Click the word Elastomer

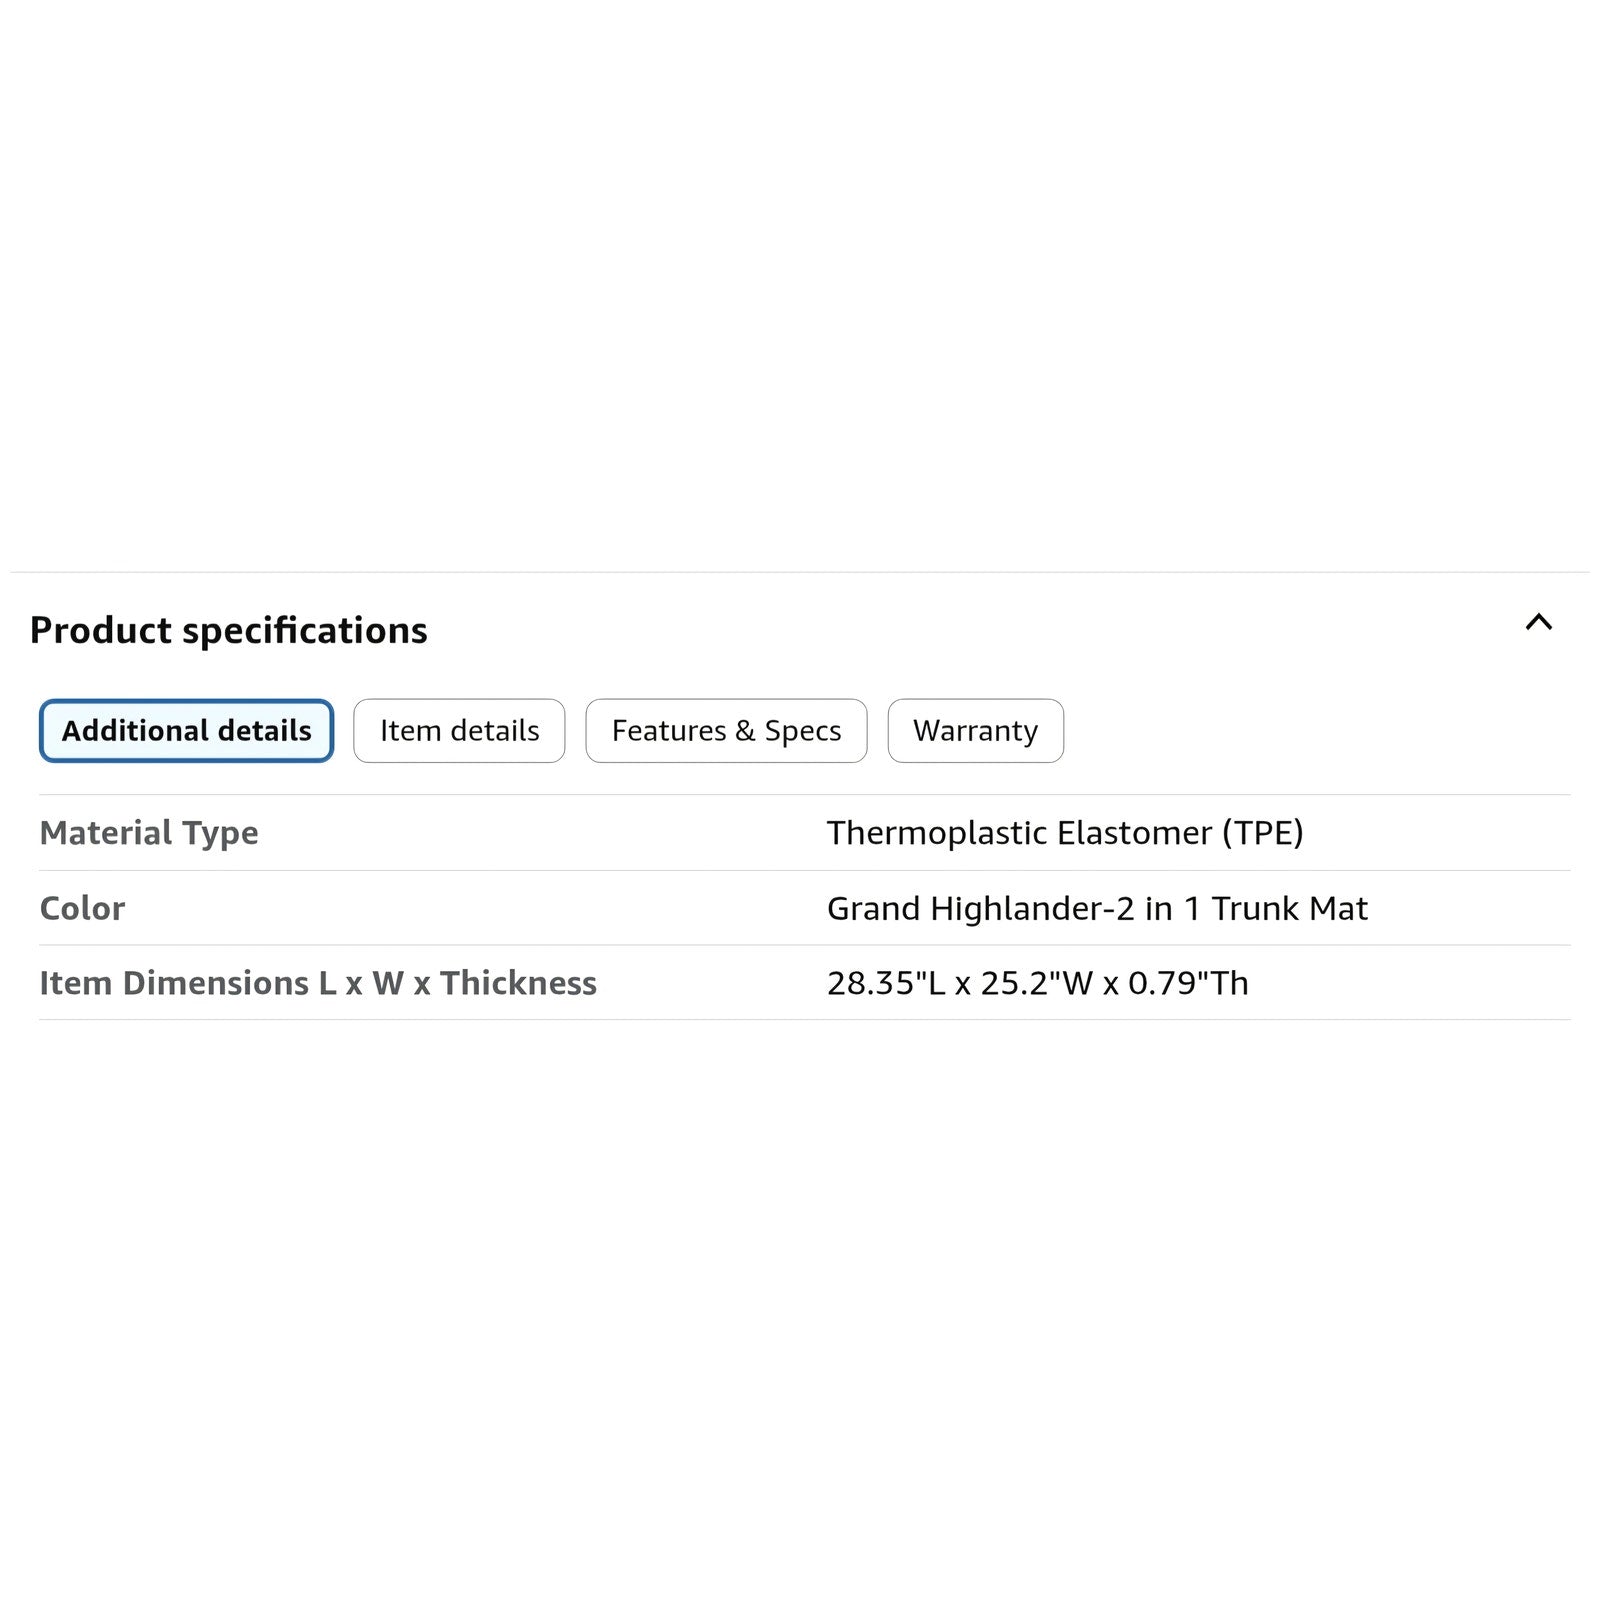pyautogui.click(x=1134, y=833)
